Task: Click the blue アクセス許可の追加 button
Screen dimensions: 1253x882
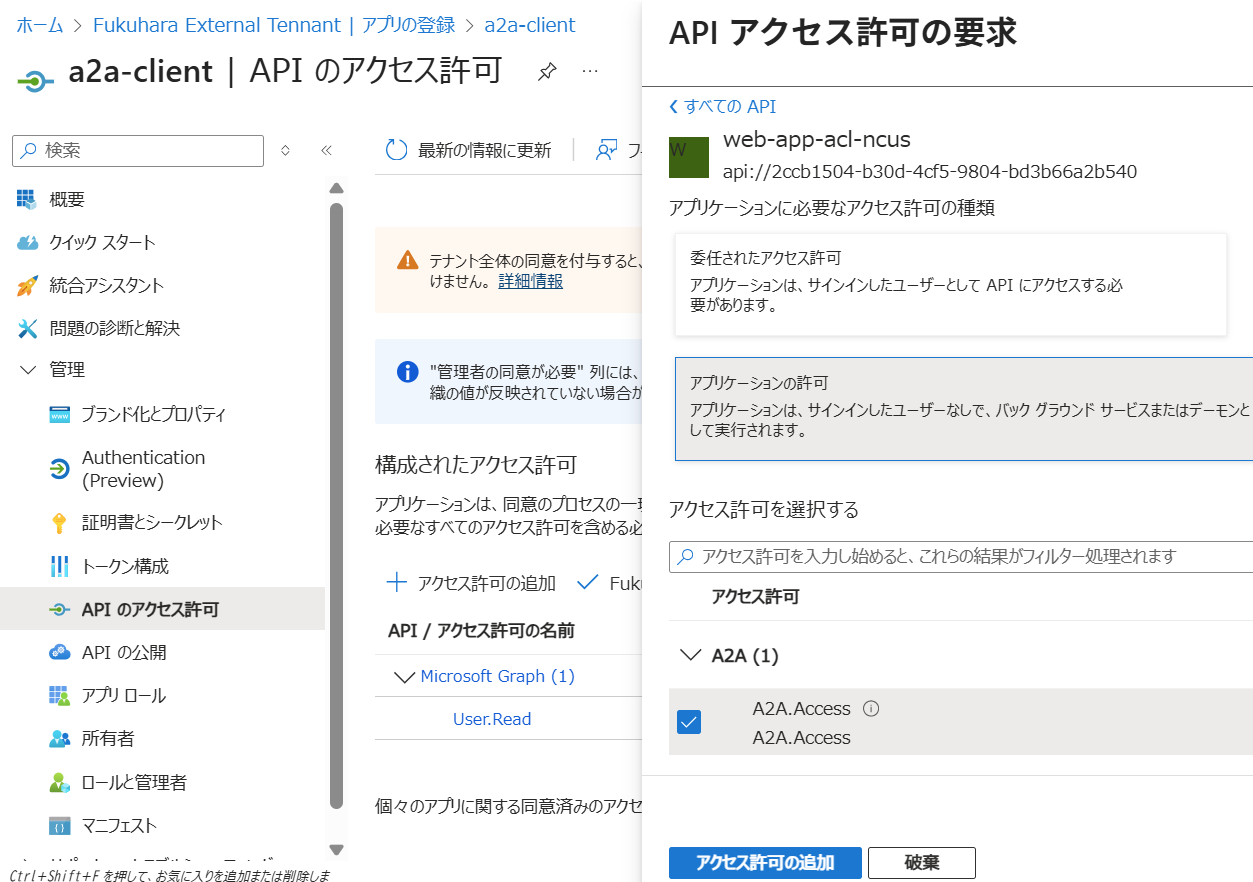Action: [765, 862]
